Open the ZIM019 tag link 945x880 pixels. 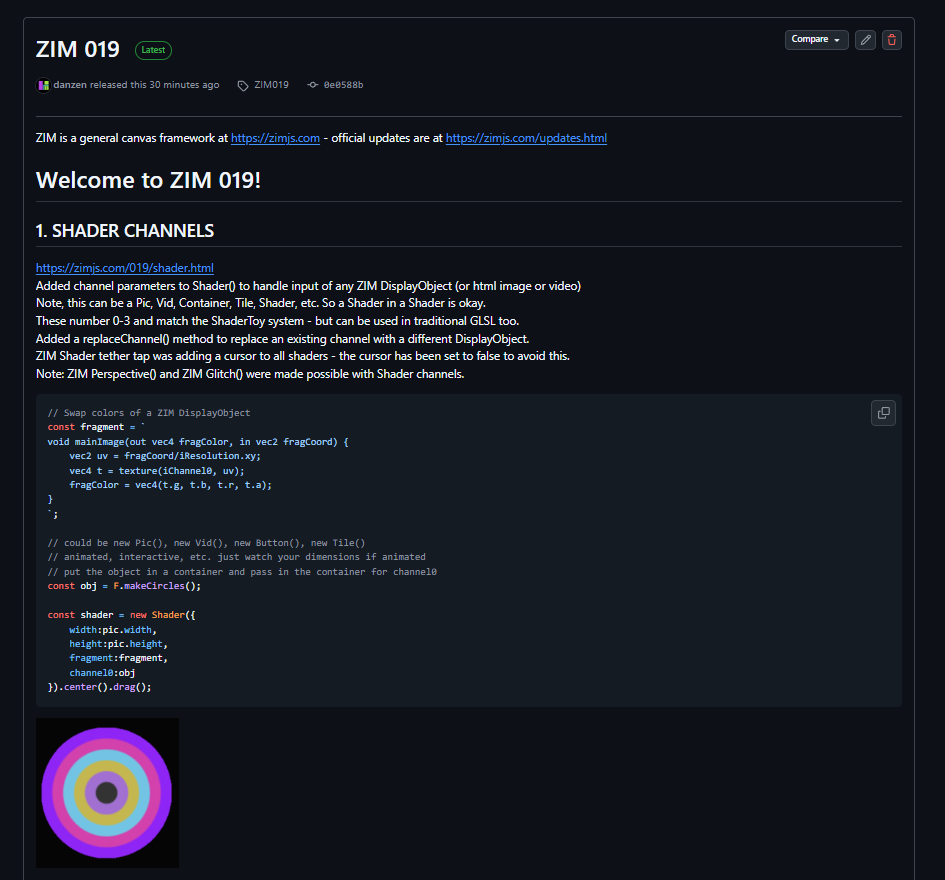coord(271,85)
